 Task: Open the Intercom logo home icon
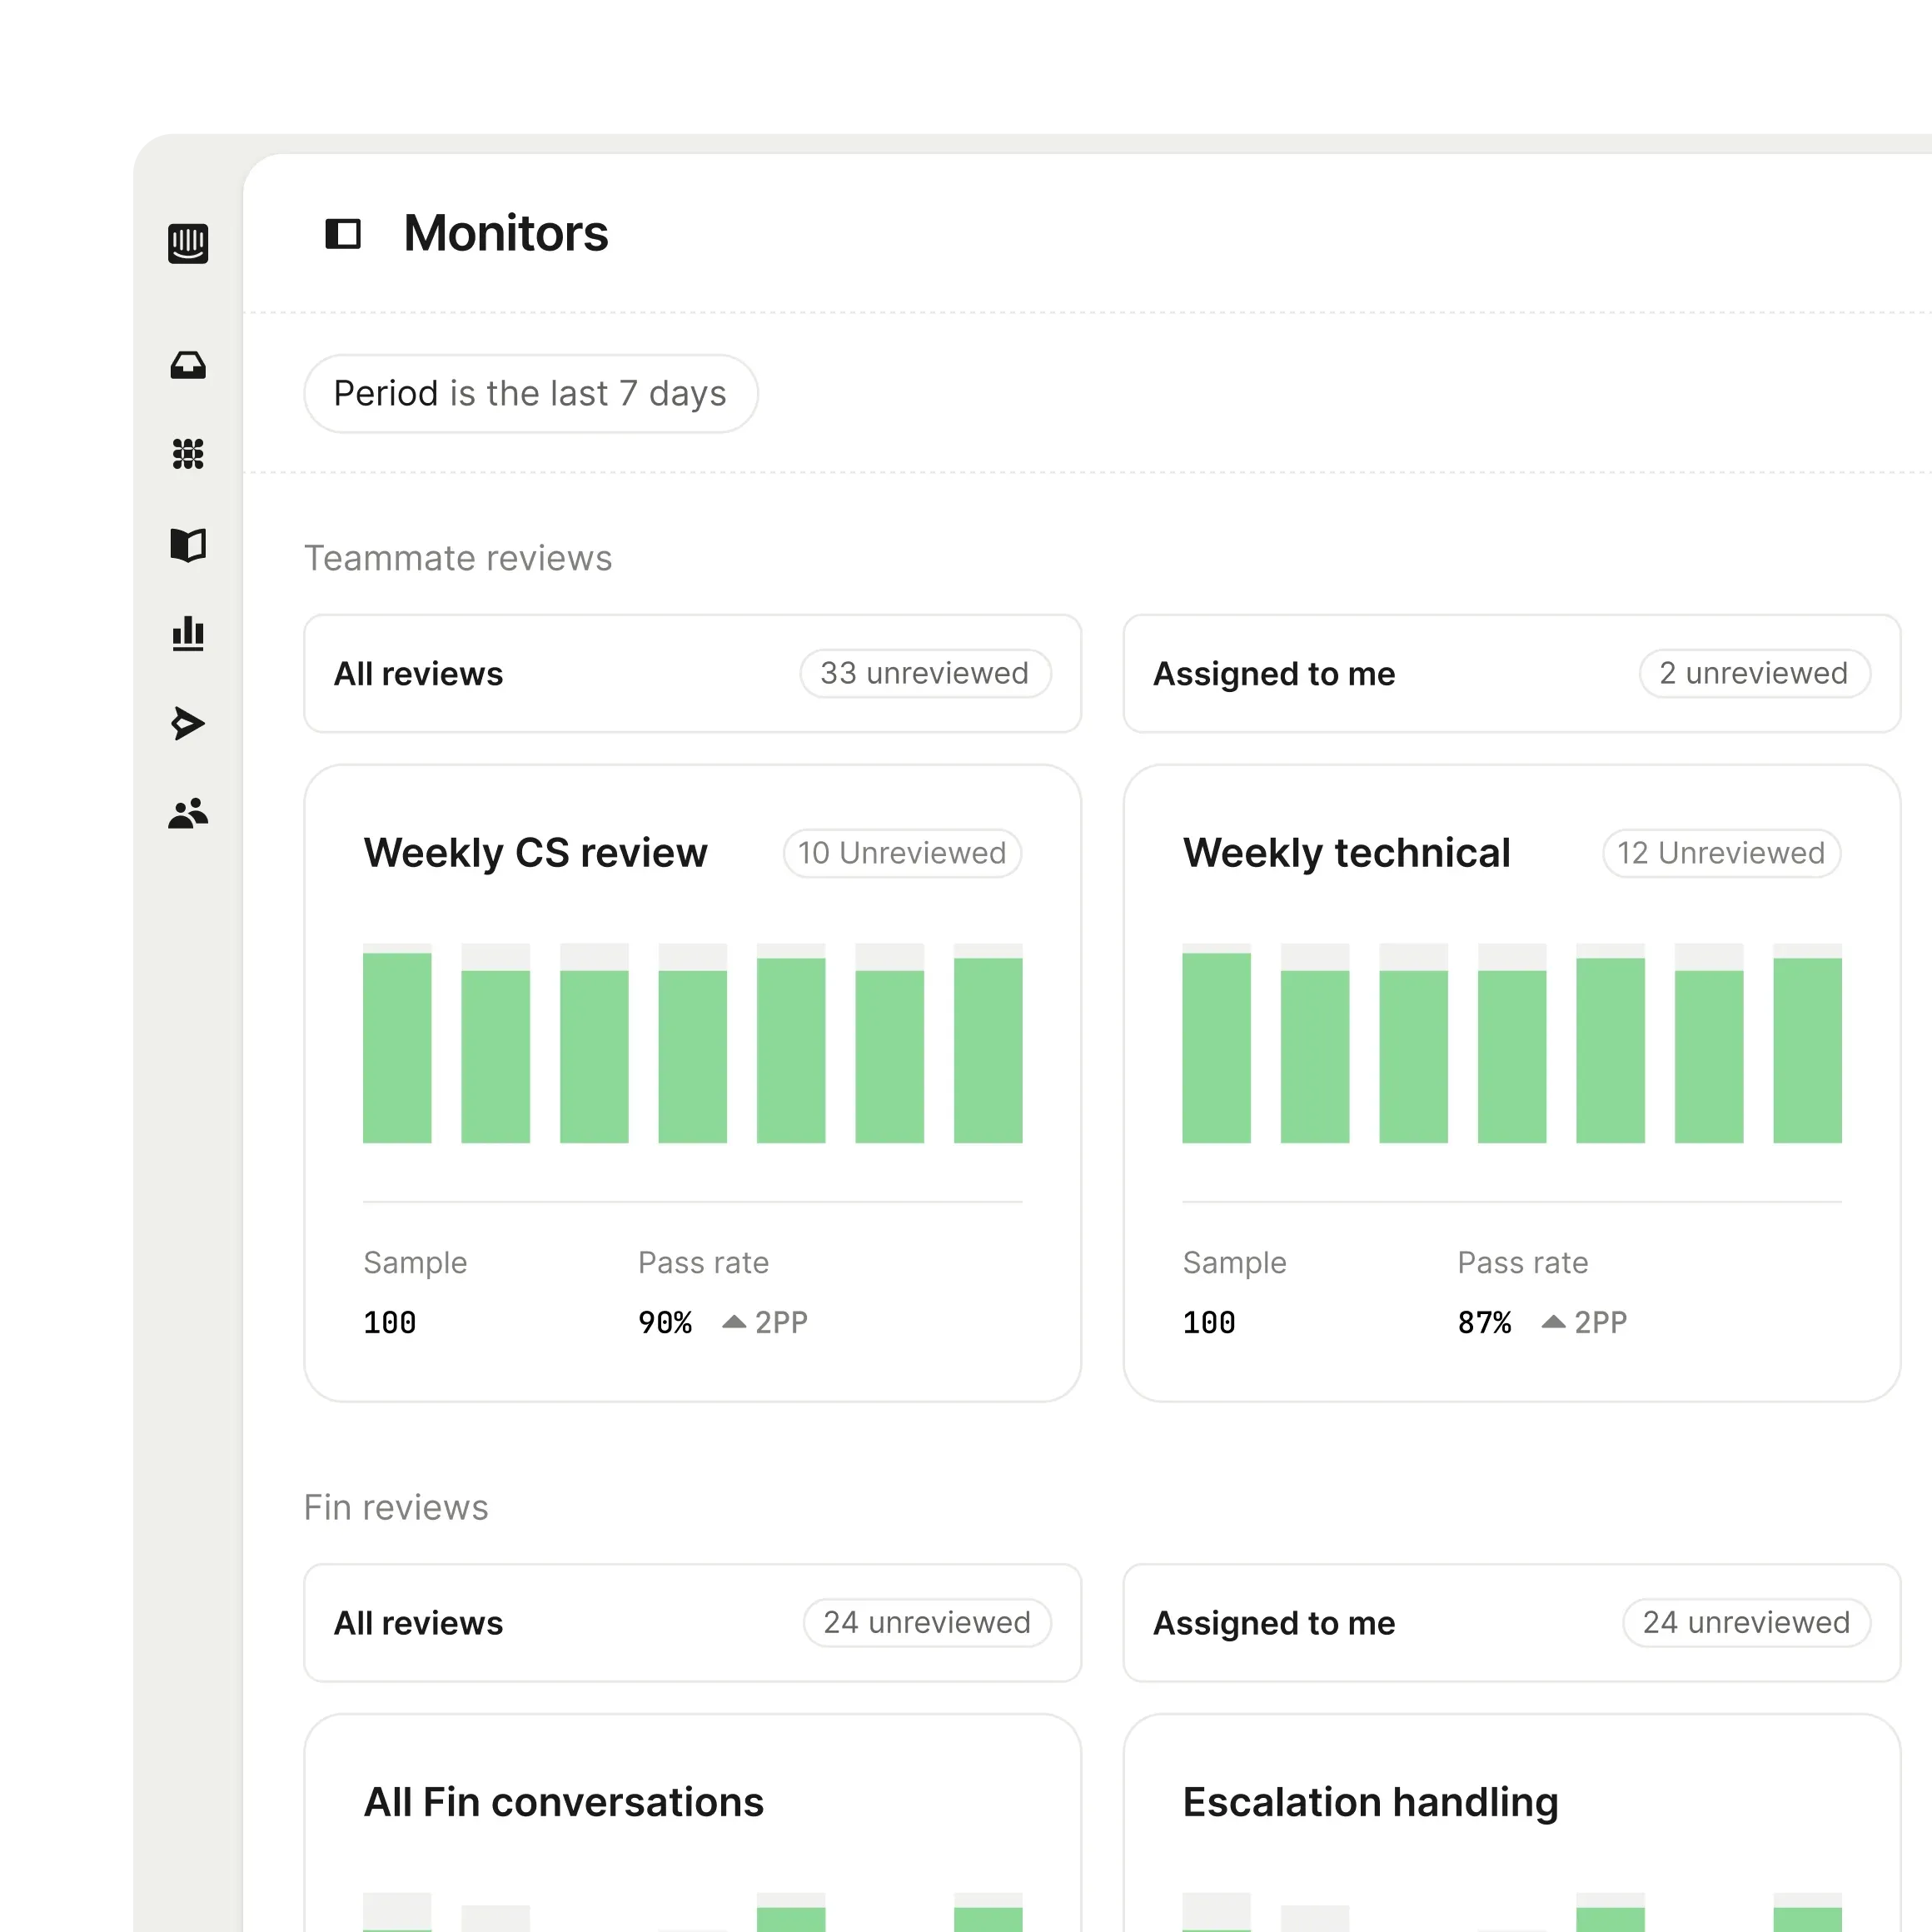click(x=188, y=243)
